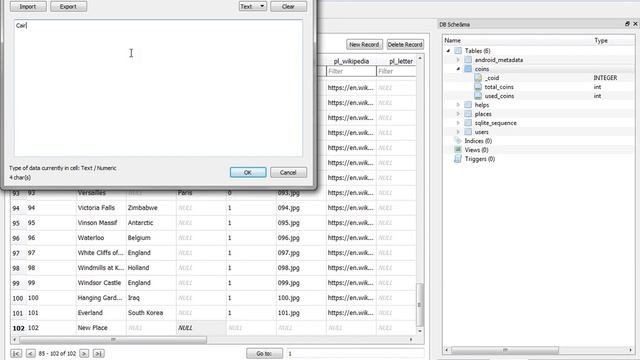Viewport: 640px width, 360px height.
Task: Expand the sqlite_sequence table node
Action: pos(458,122)
